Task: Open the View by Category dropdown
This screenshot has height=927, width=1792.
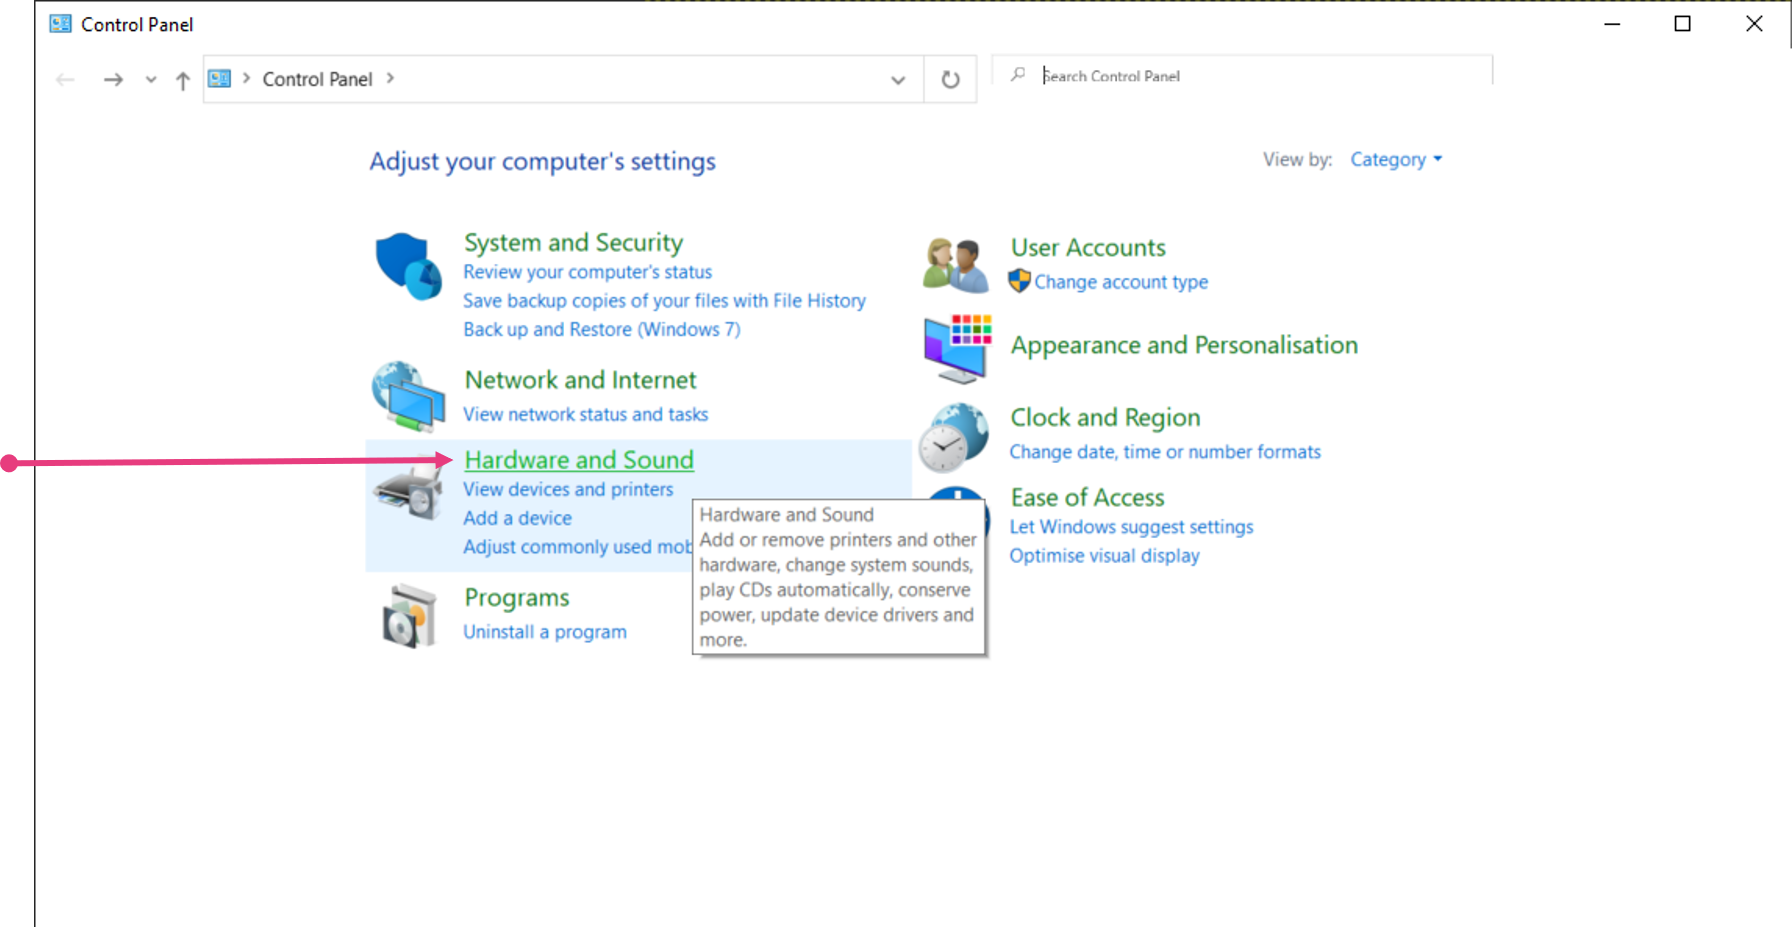Action: pos(1396,160)
